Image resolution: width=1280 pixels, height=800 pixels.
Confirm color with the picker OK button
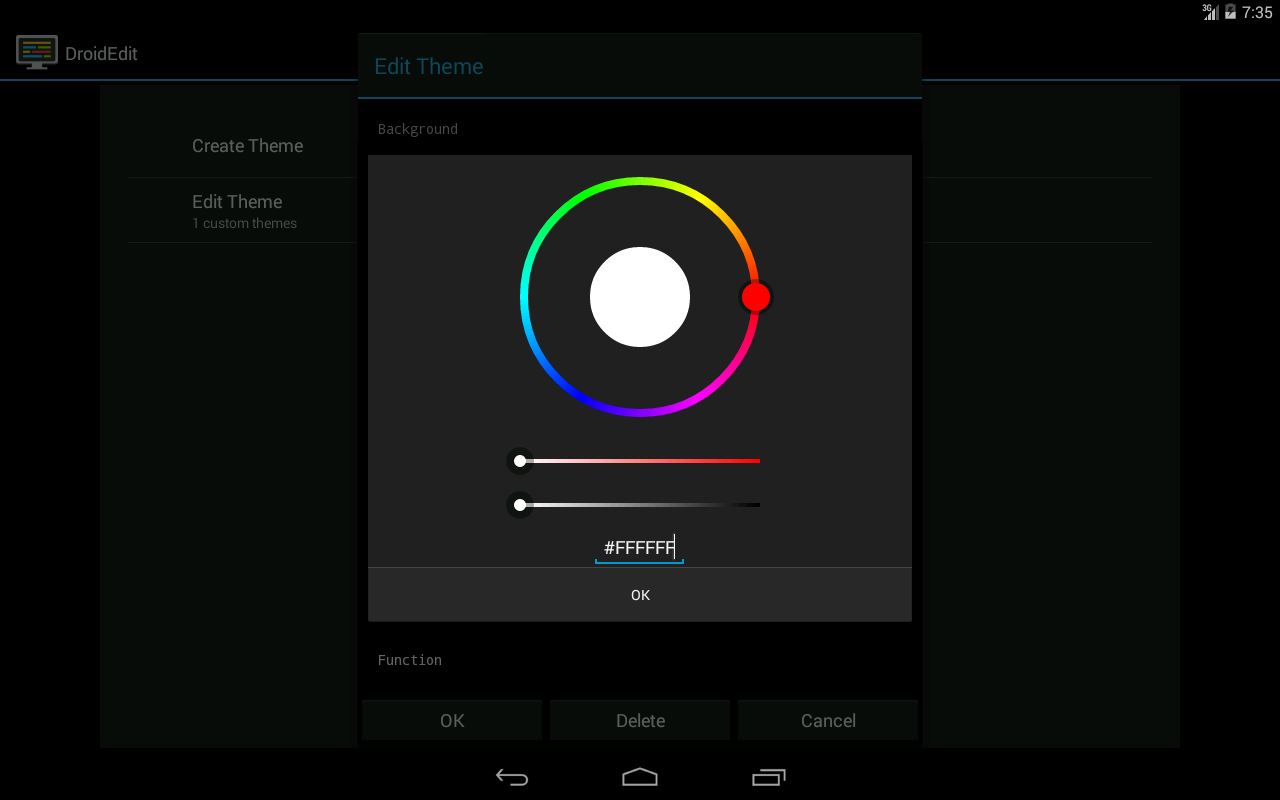point(640,595)
